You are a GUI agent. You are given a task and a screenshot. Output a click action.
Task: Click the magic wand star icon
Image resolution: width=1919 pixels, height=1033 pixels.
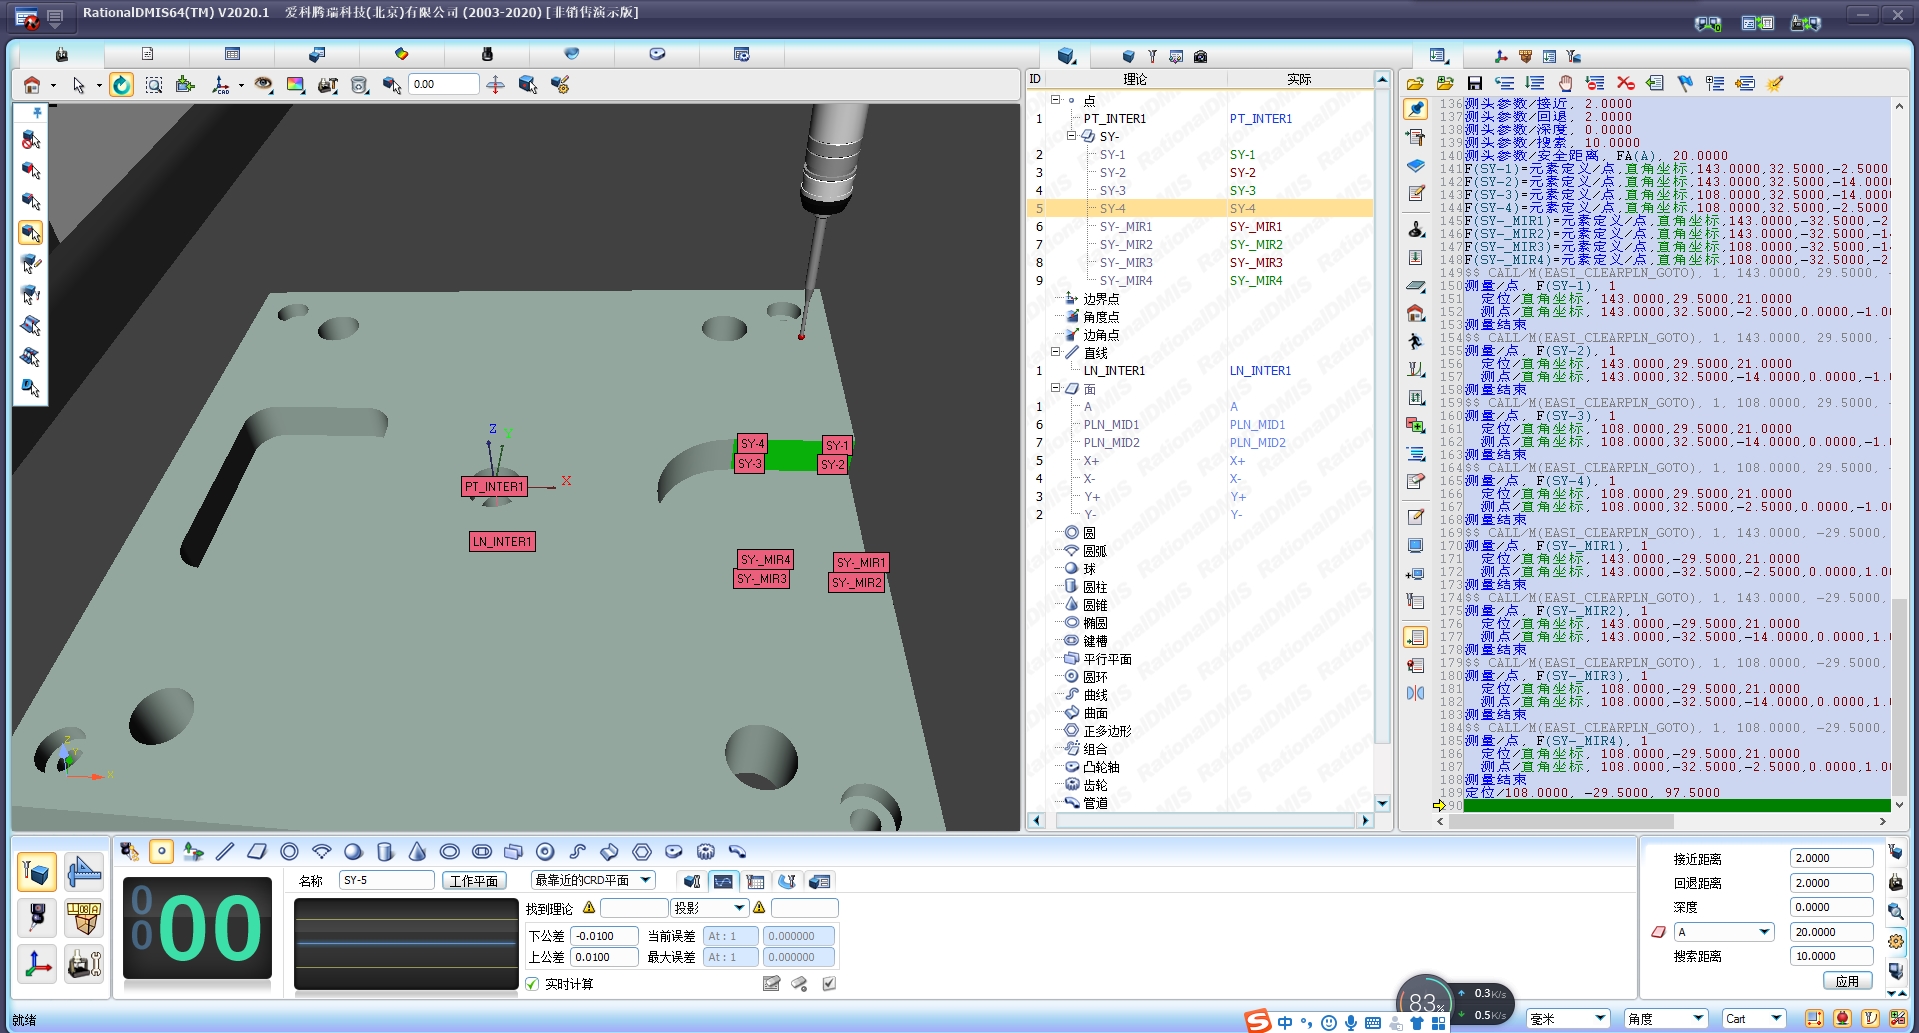(x=1775, y=84)
